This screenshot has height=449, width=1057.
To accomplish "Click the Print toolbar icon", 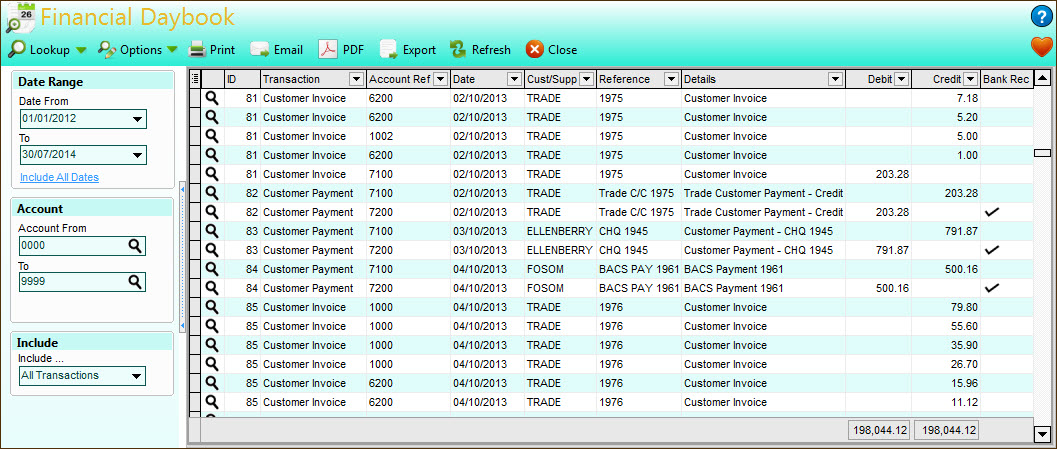I will 211,49.
